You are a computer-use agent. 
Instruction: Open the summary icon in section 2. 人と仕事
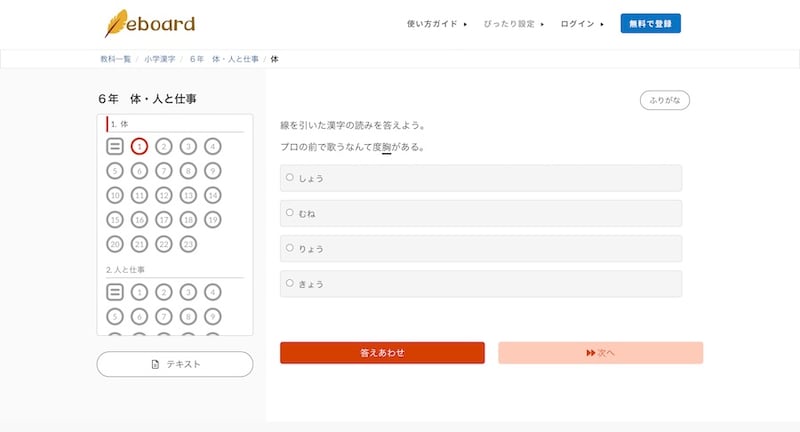tap(115, 293)
